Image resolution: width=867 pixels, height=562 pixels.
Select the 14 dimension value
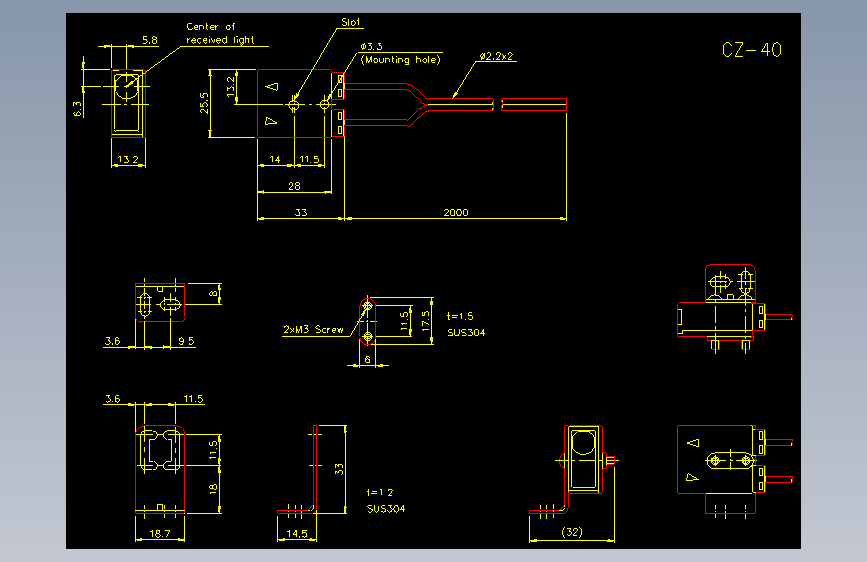click(x=275, y=159)
